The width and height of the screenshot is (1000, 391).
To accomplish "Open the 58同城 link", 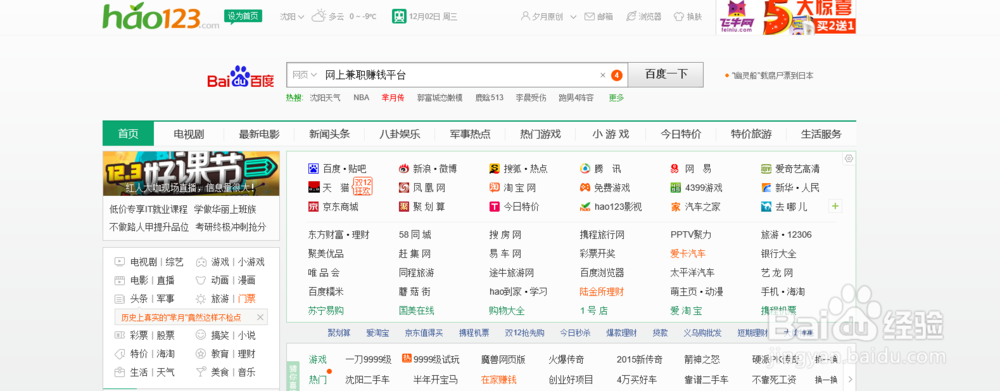I will tap(415, 235).
